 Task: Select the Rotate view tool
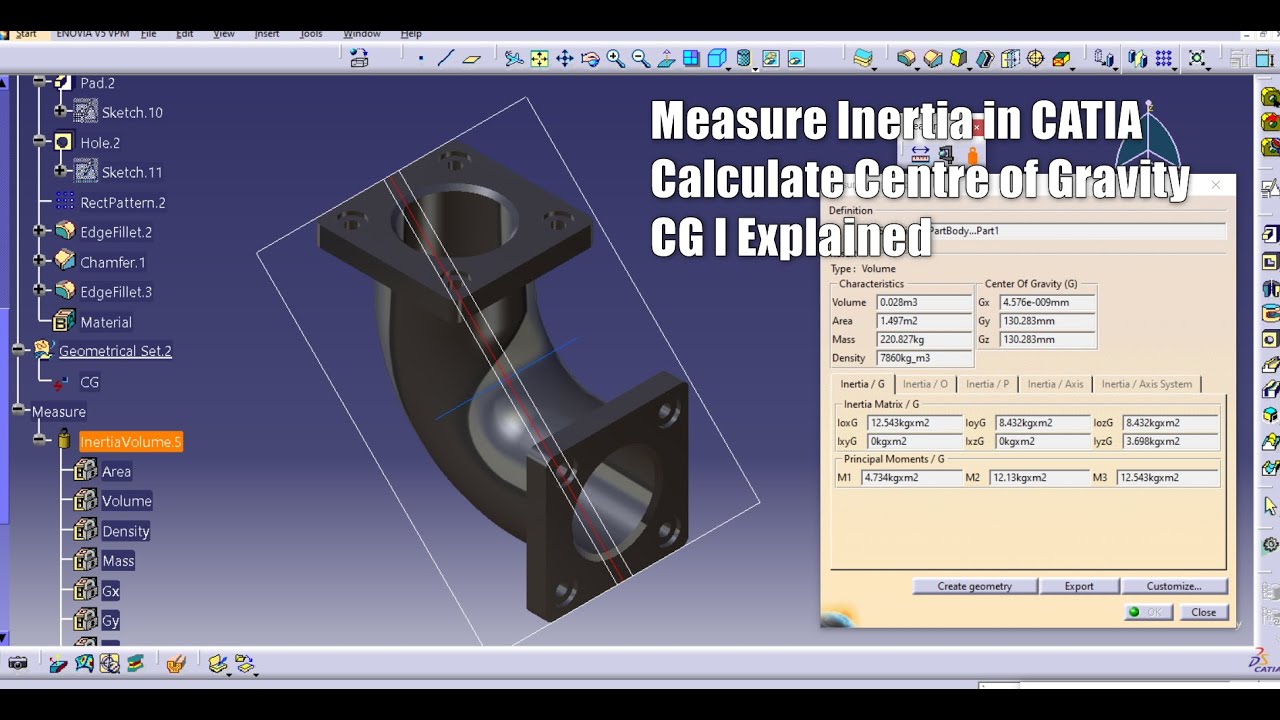click(590, 59)
